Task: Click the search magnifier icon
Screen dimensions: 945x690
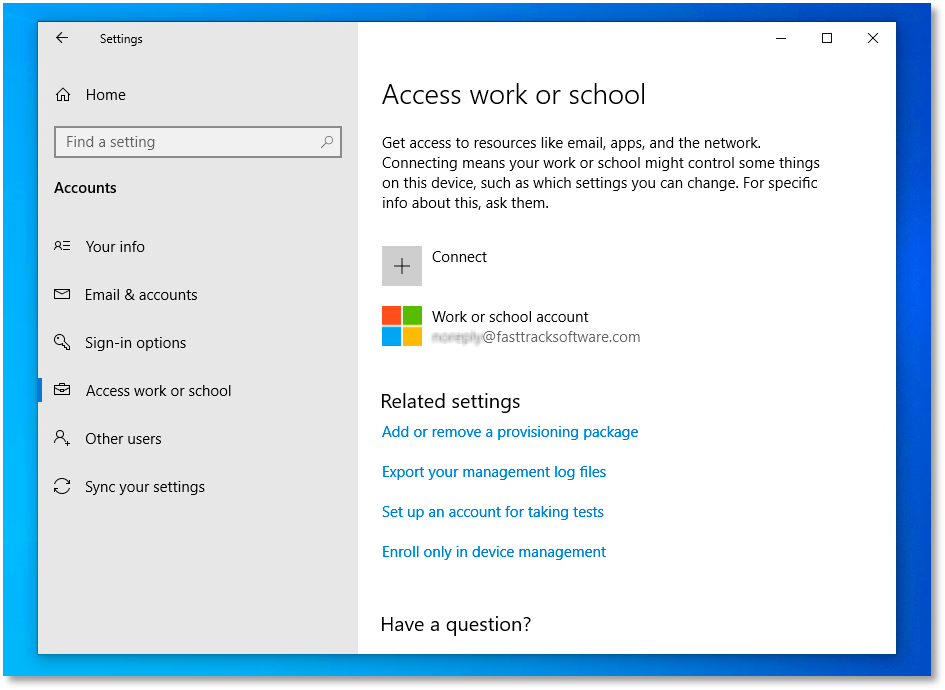Action: 327,142
